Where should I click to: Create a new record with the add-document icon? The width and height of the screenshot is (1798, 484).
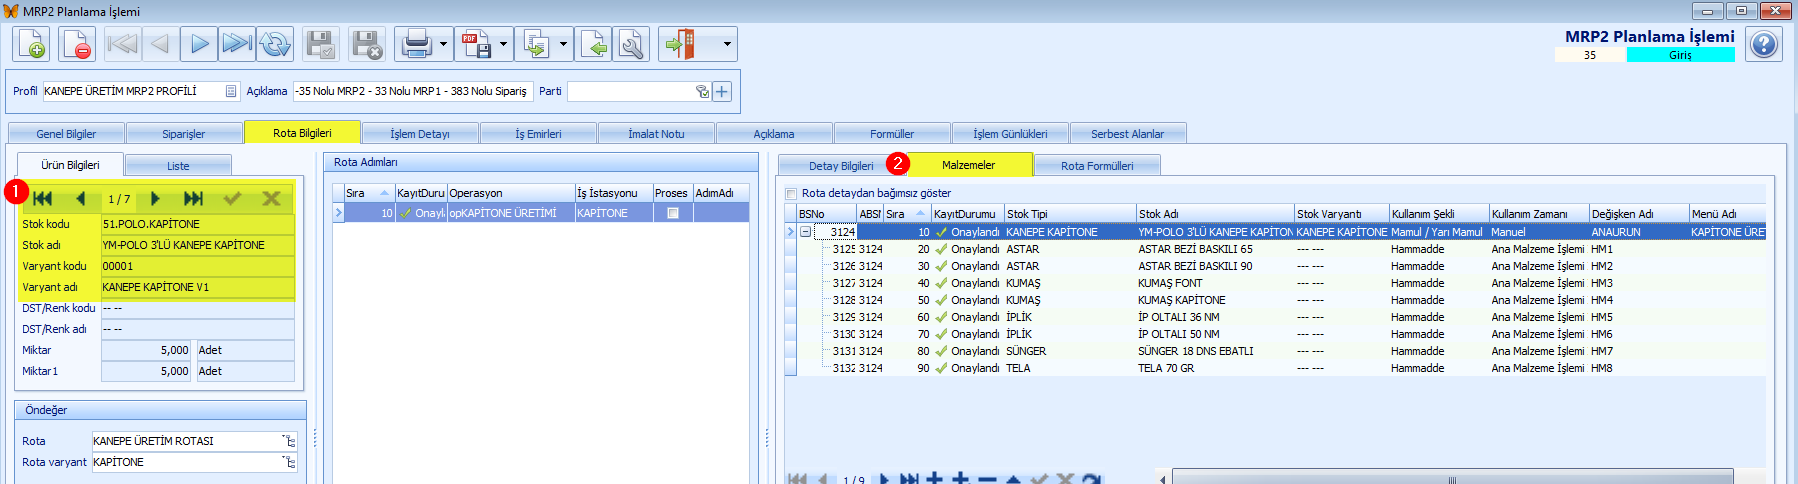[x=31, y=44]
